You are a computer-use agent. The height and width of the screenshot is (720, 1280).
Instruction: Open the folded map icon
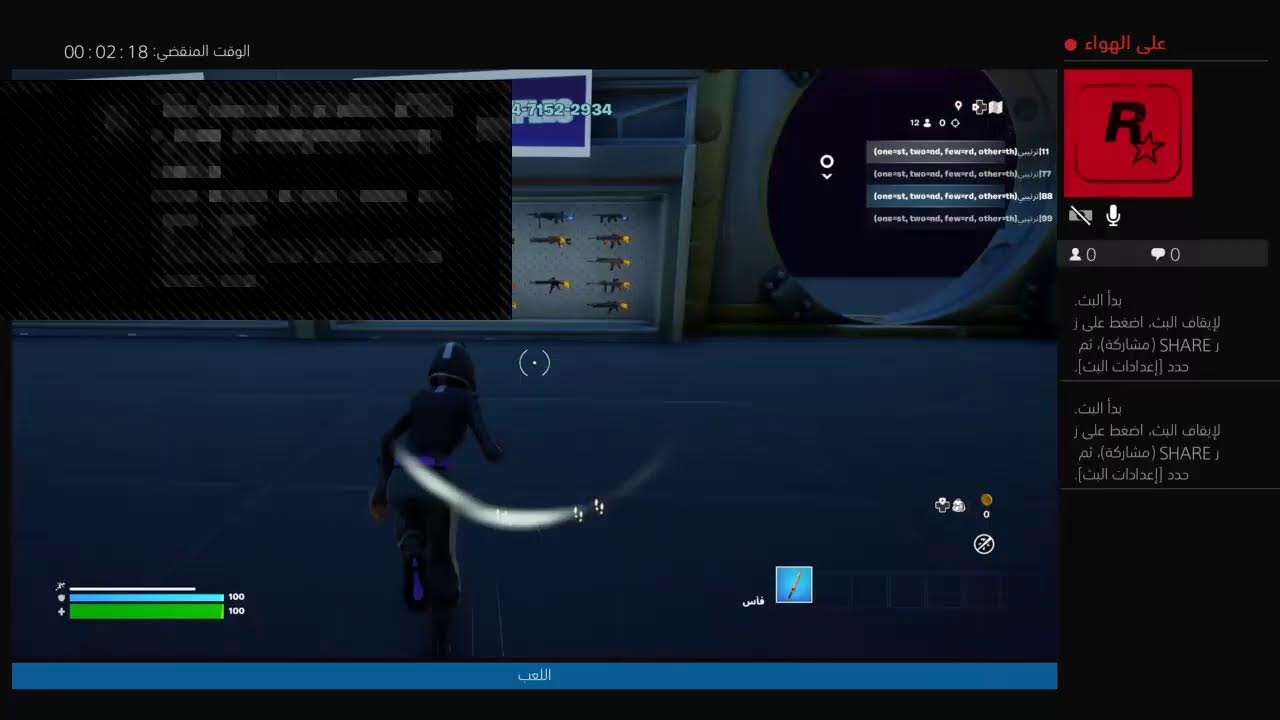[x=996, y=107]
